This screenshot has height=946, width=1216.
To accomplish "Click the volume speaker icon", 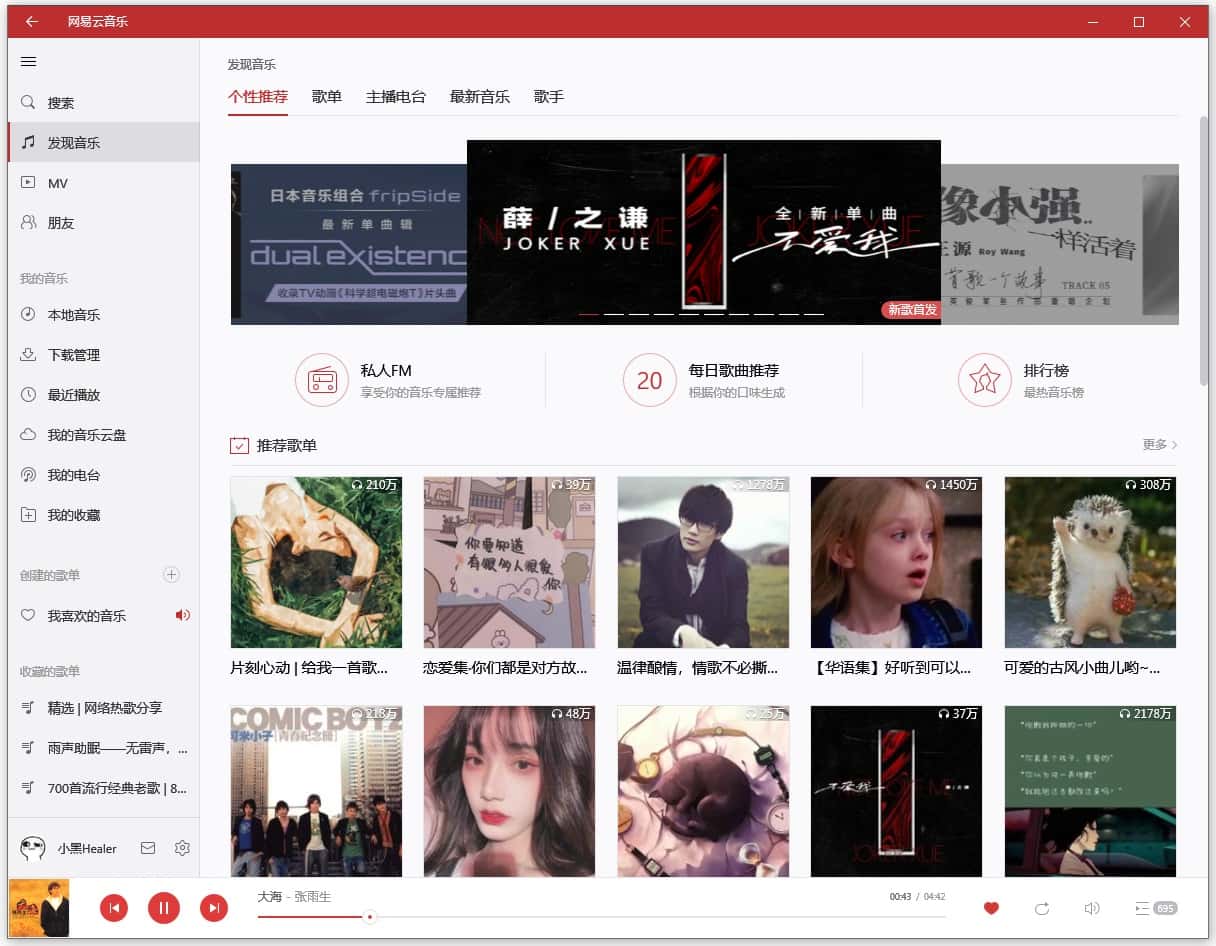I will (1092, 908).
